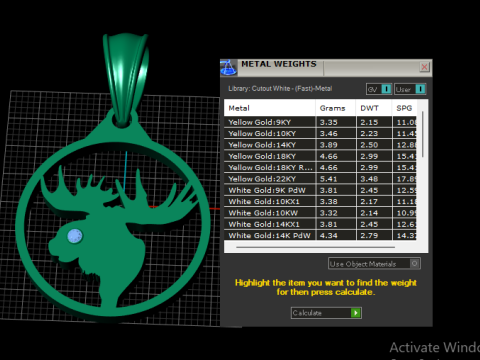This screenshot has height=360, width=480.
Task: Click the 3.35 grams value
Action: point(329,122)
